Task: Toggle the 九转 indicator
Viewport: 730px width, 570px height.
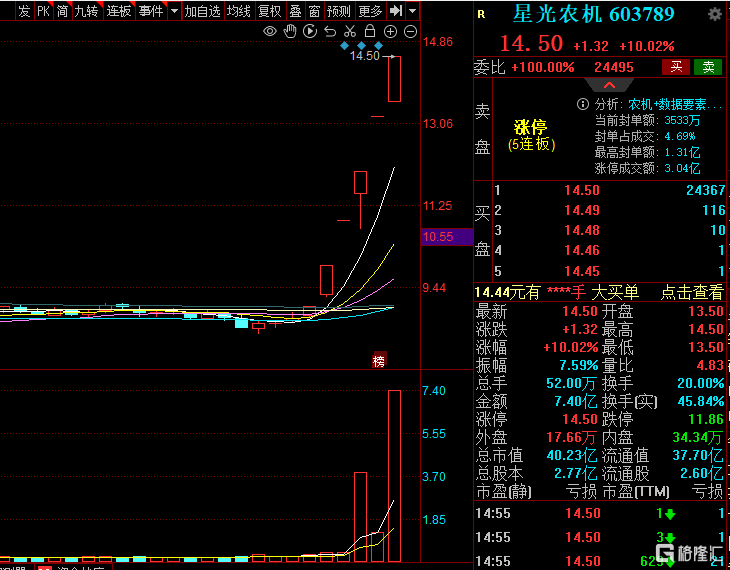Action: [86, 11]
